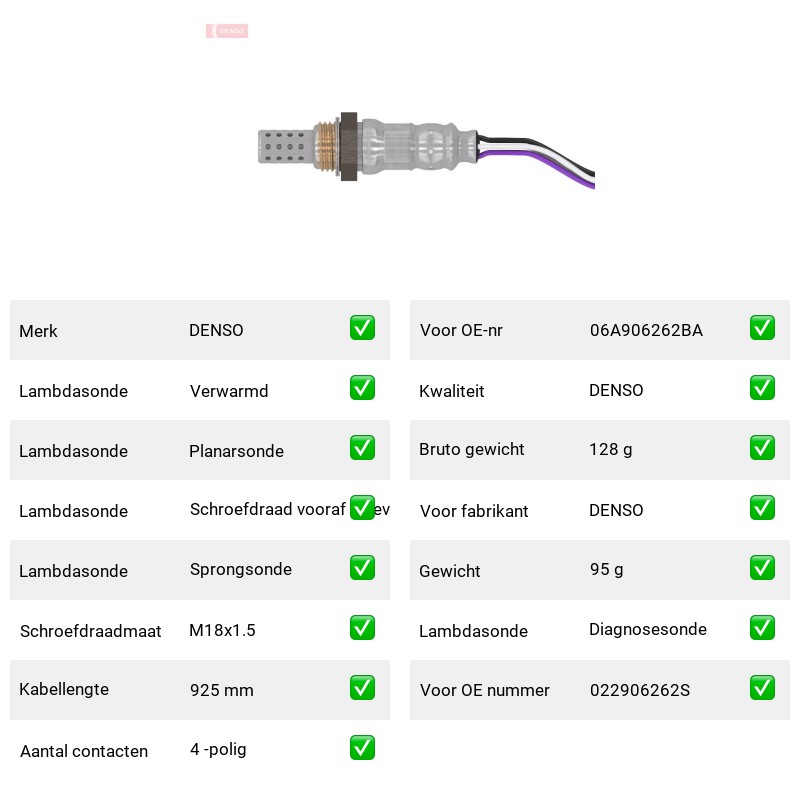Click the checkmark beside Verwarmd

click(362, 388)
